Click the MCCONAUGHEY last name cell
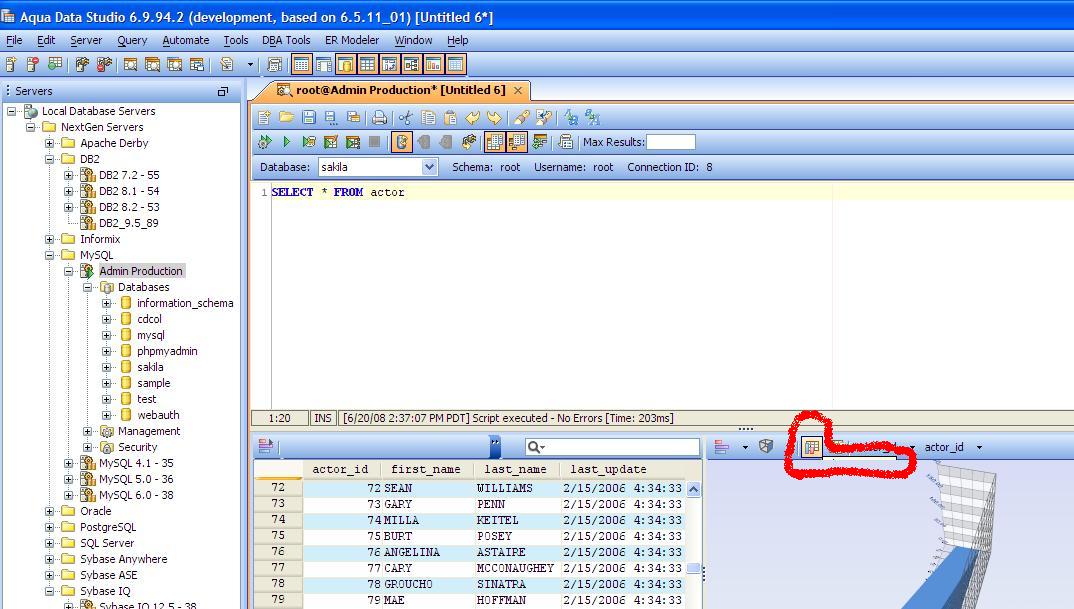Screen dimensions: 1074x609 tap(515, 568)
